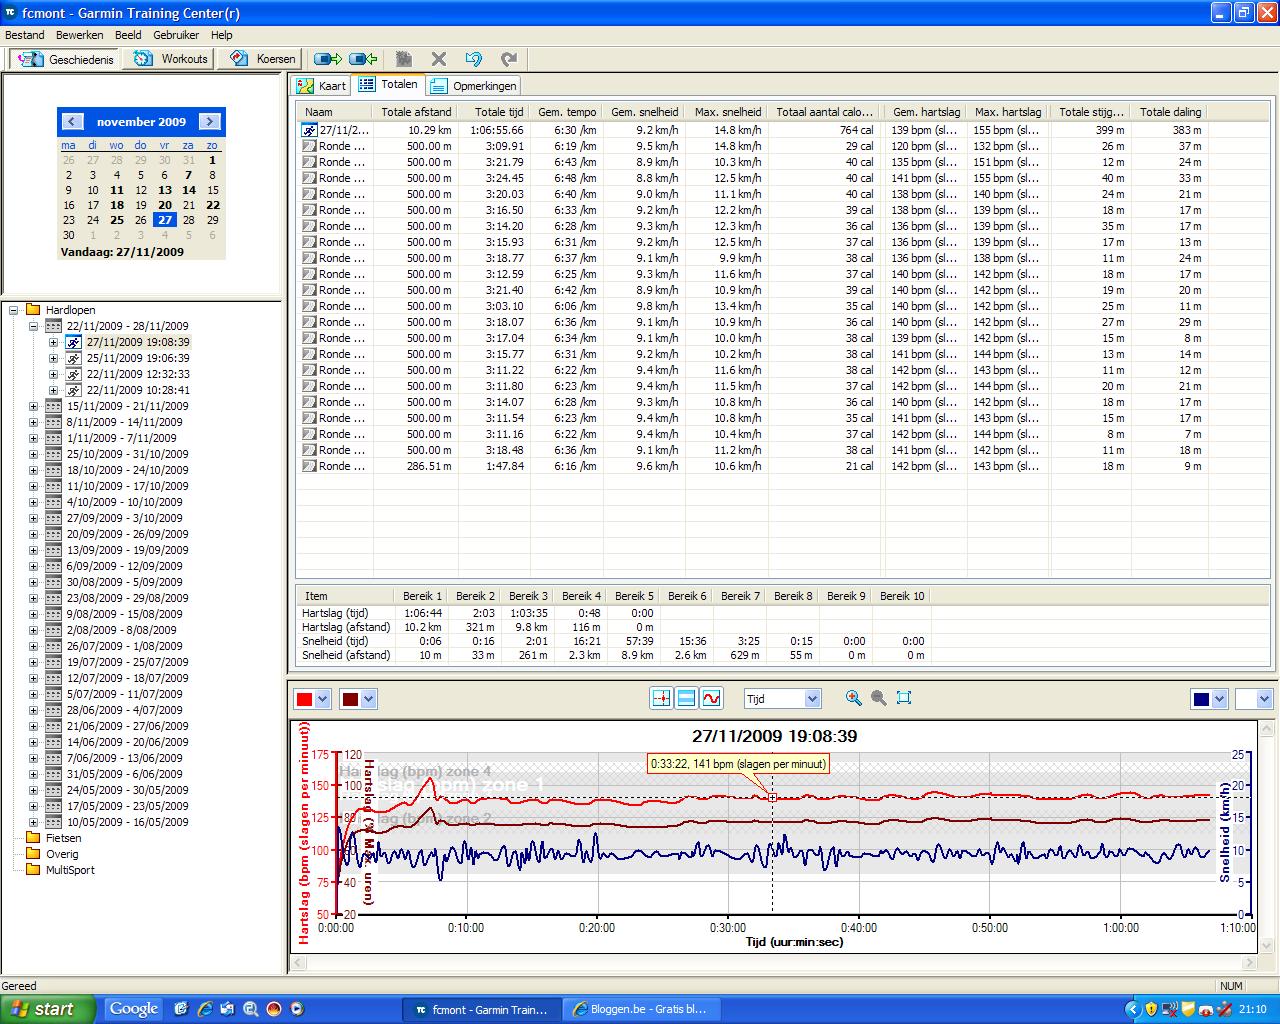Sort by the Max. hartslag column header
The image size is (1280, 1024).
tap(1008, 112)
